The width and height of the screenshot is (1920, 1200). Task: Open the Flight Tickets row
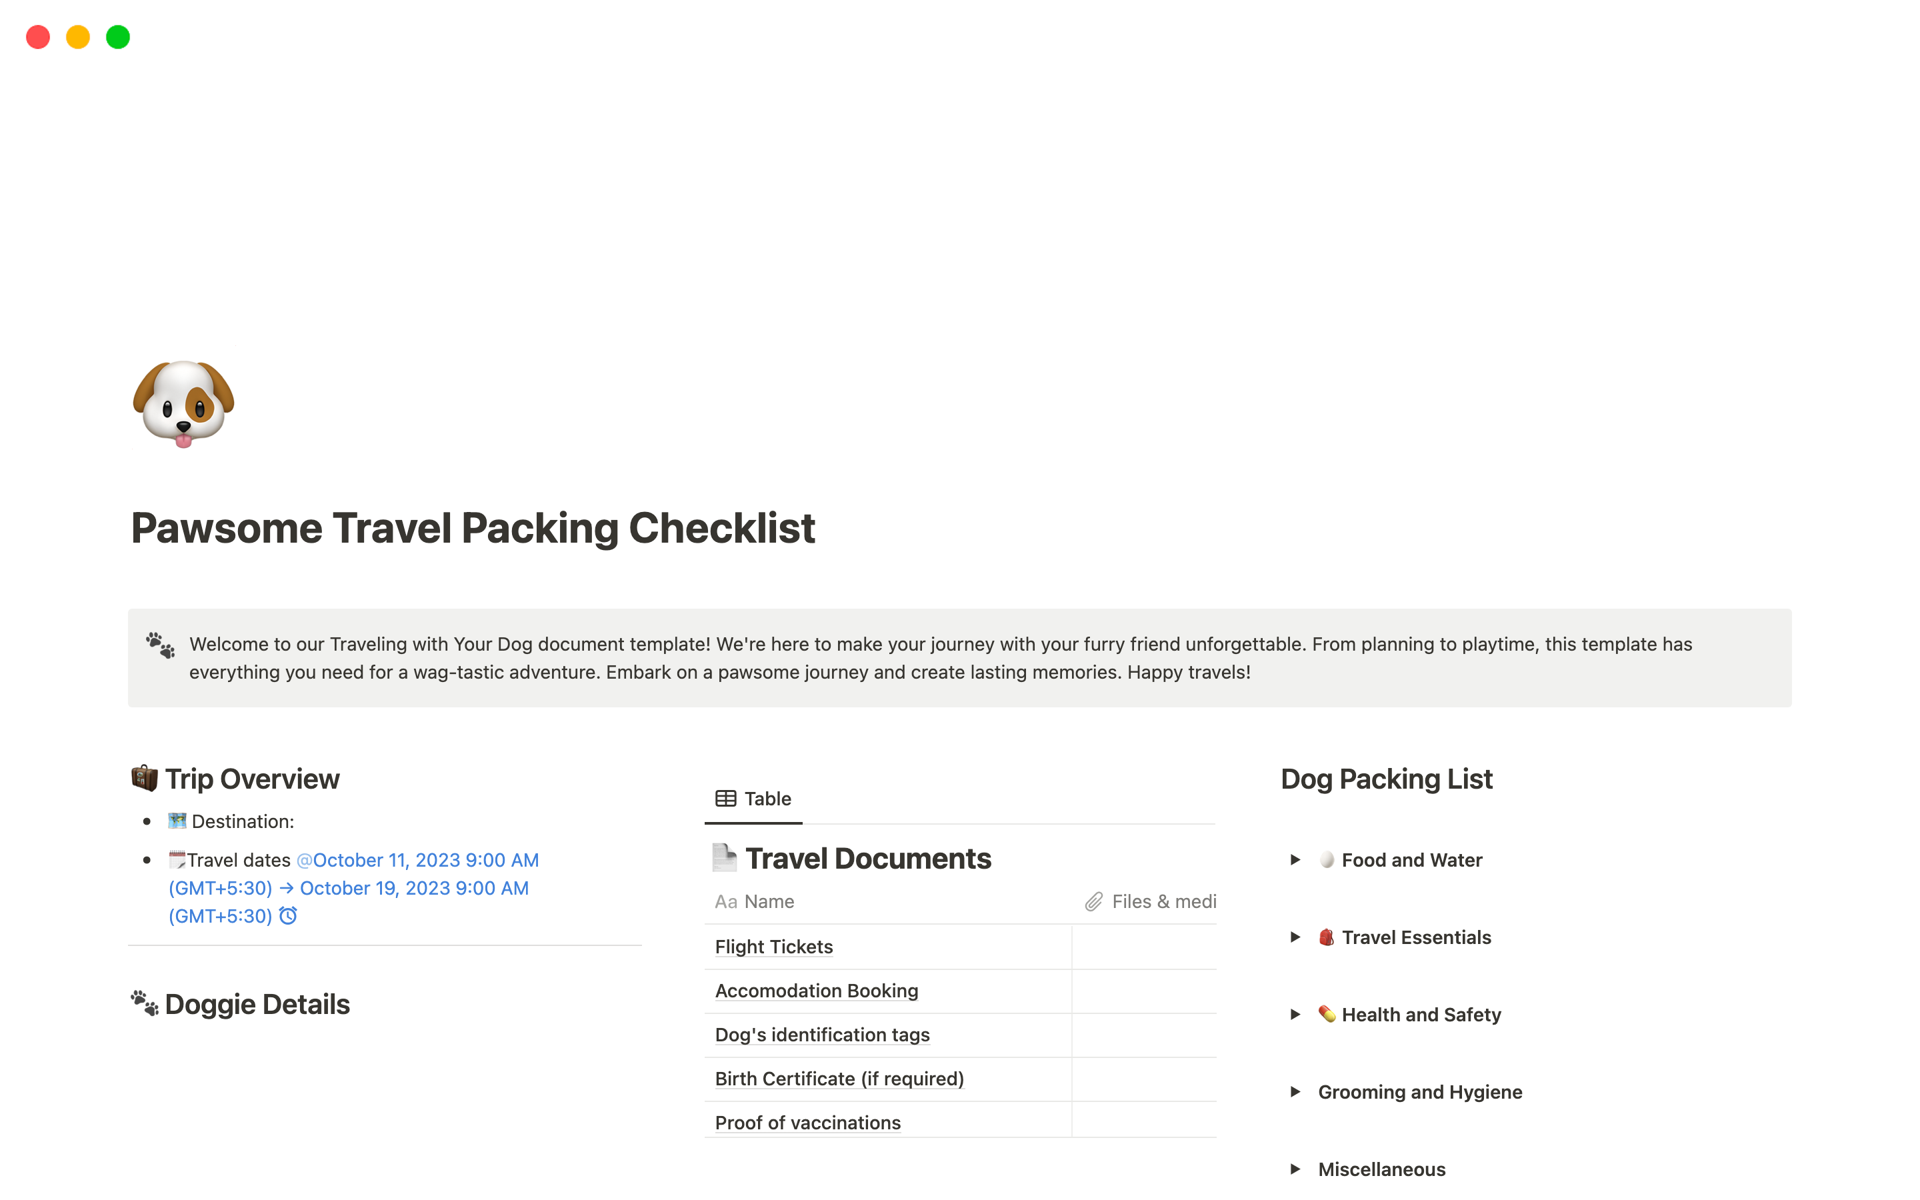(774, 947)
